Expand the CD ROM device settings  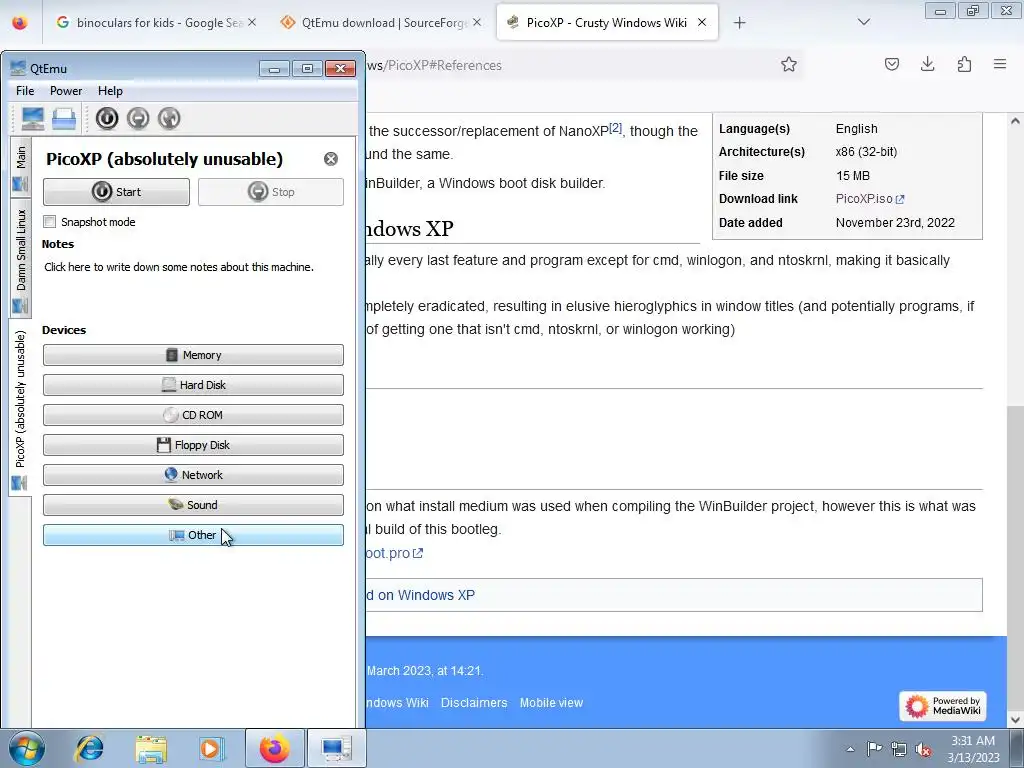click(x=193, y=415)
